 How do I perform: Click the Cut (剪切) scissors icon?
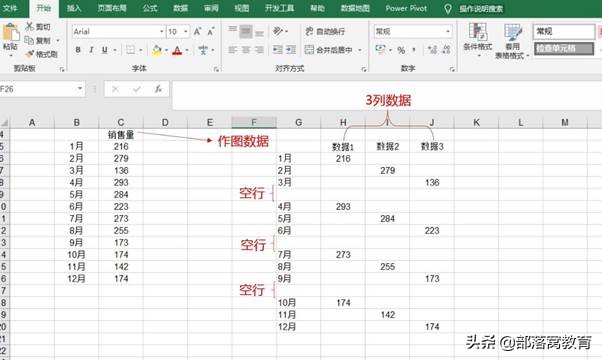29,26
